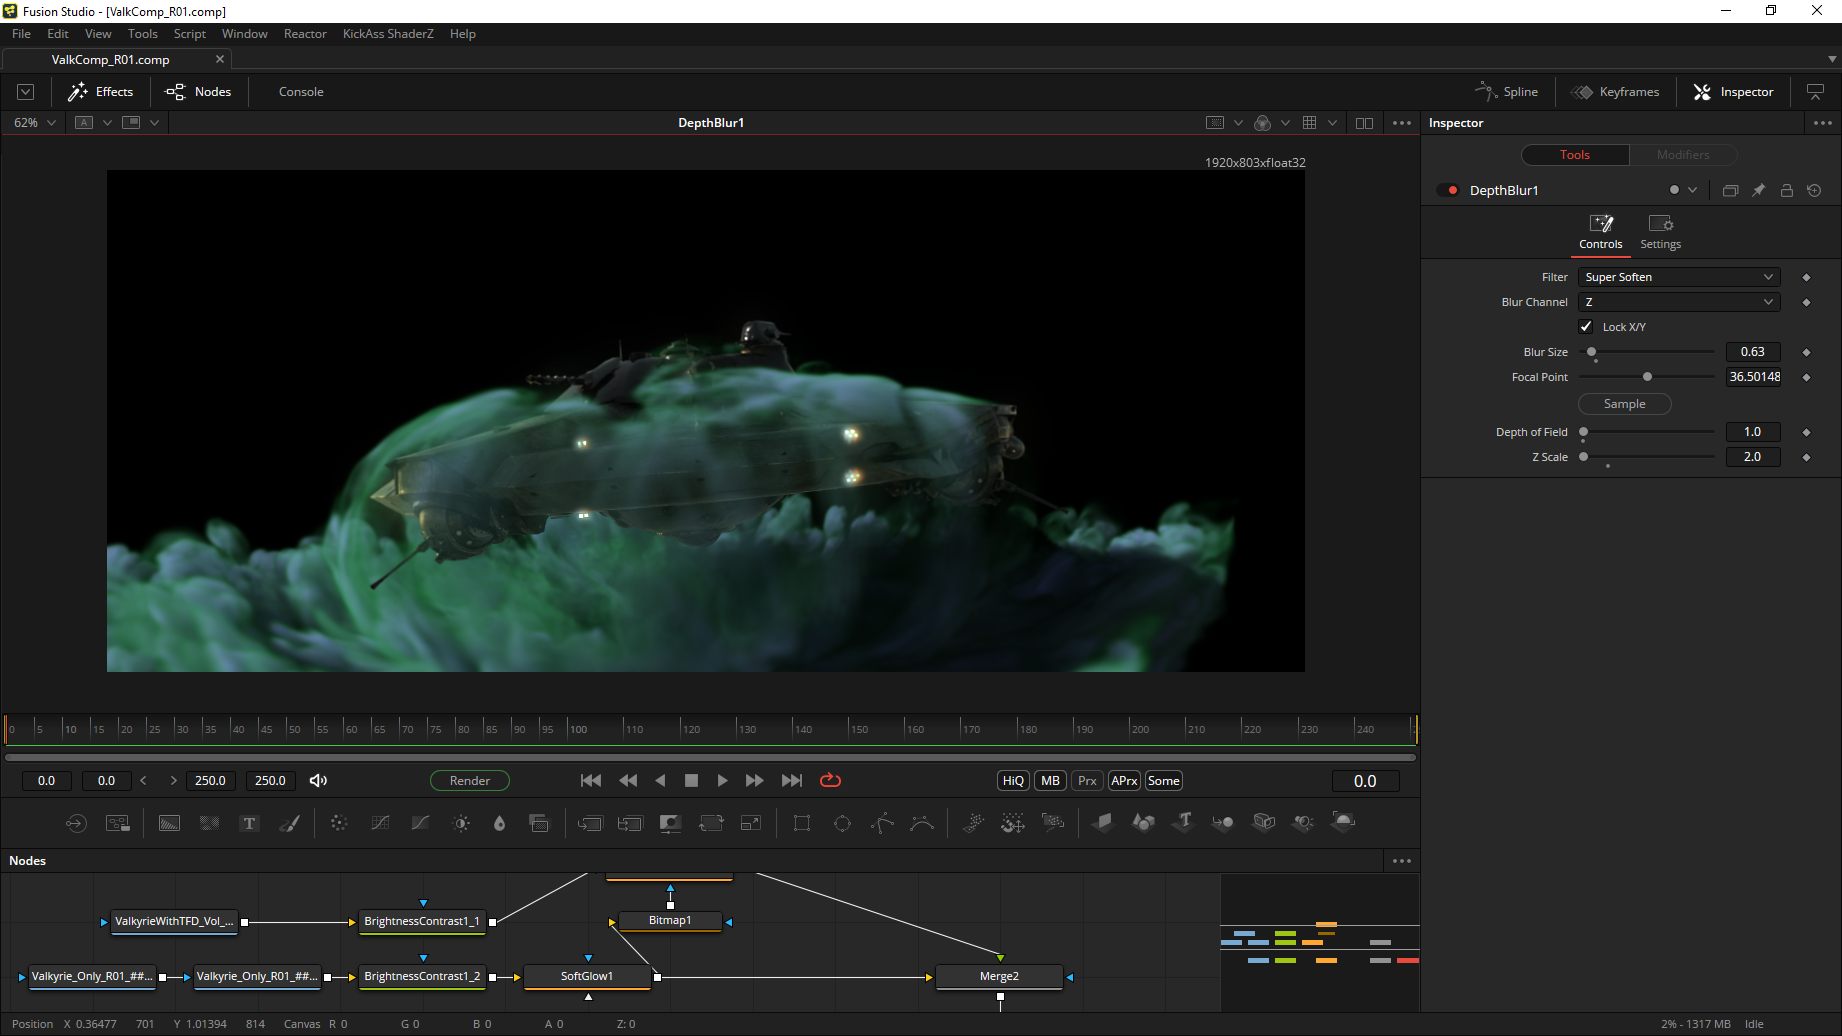Screen dimensions: 1842x1036
Task: Click the Brightness Contrast tool icon
Action: coord(461,823)
